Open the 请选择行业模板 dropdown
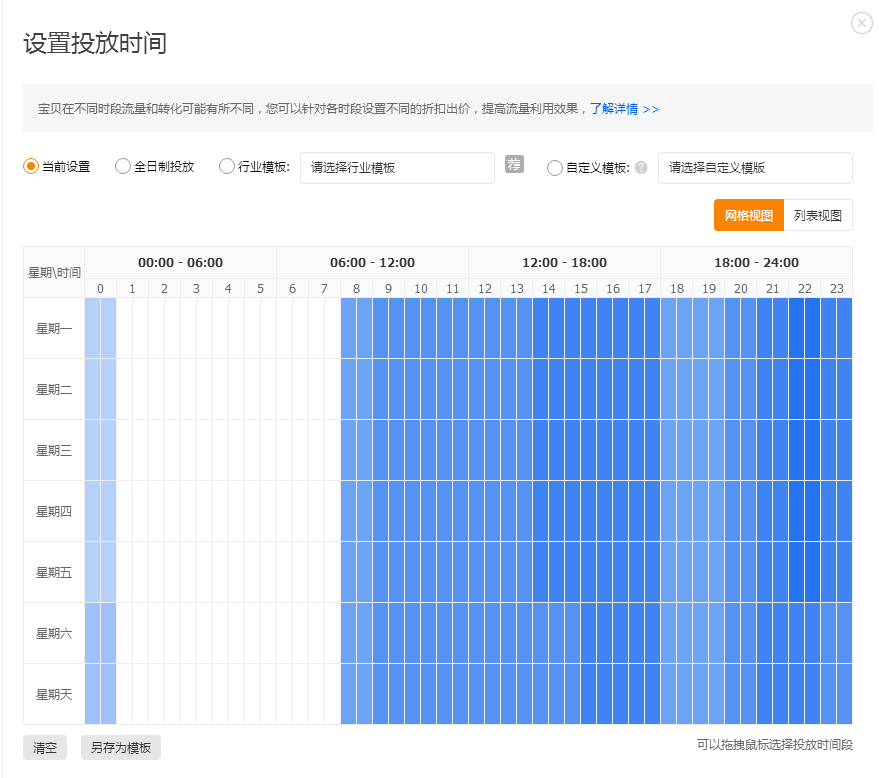 pos(398,168)
